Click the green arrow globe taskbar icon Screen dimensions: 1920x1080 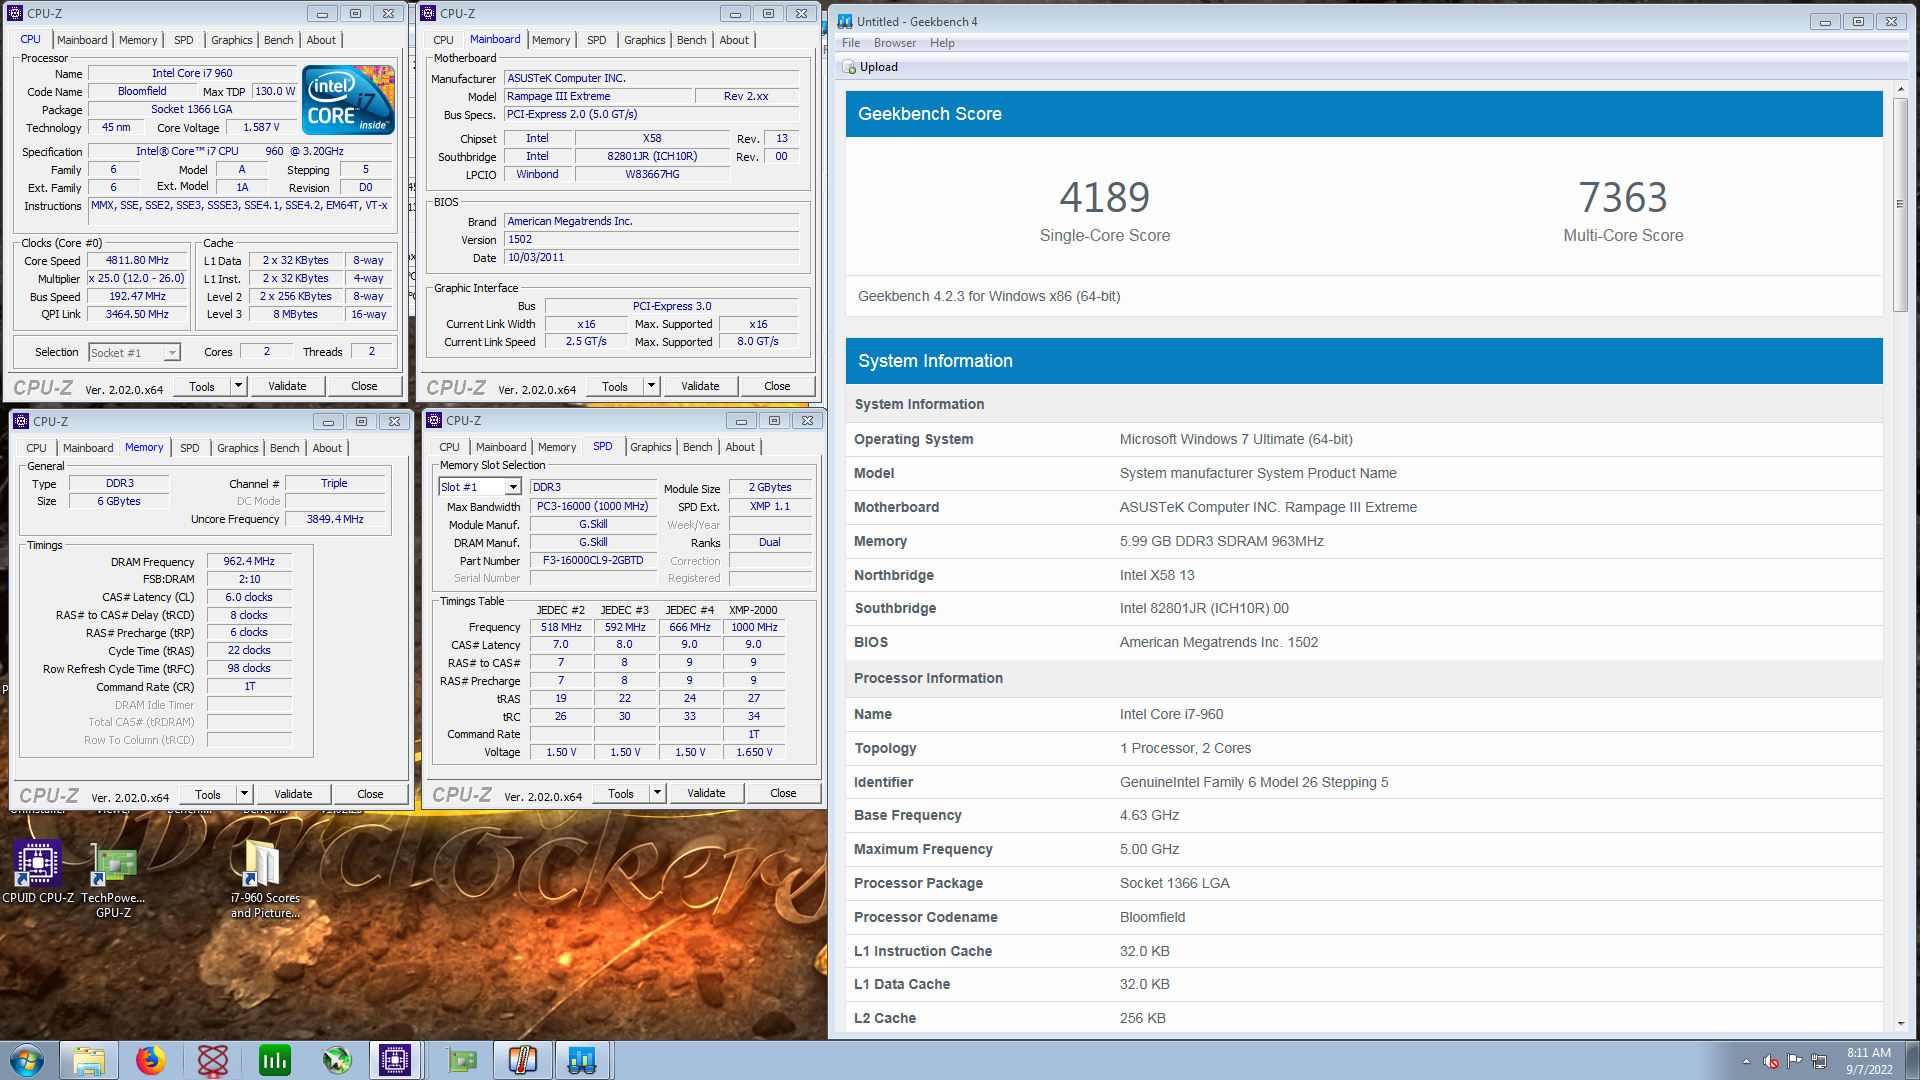pos(337,1060)
